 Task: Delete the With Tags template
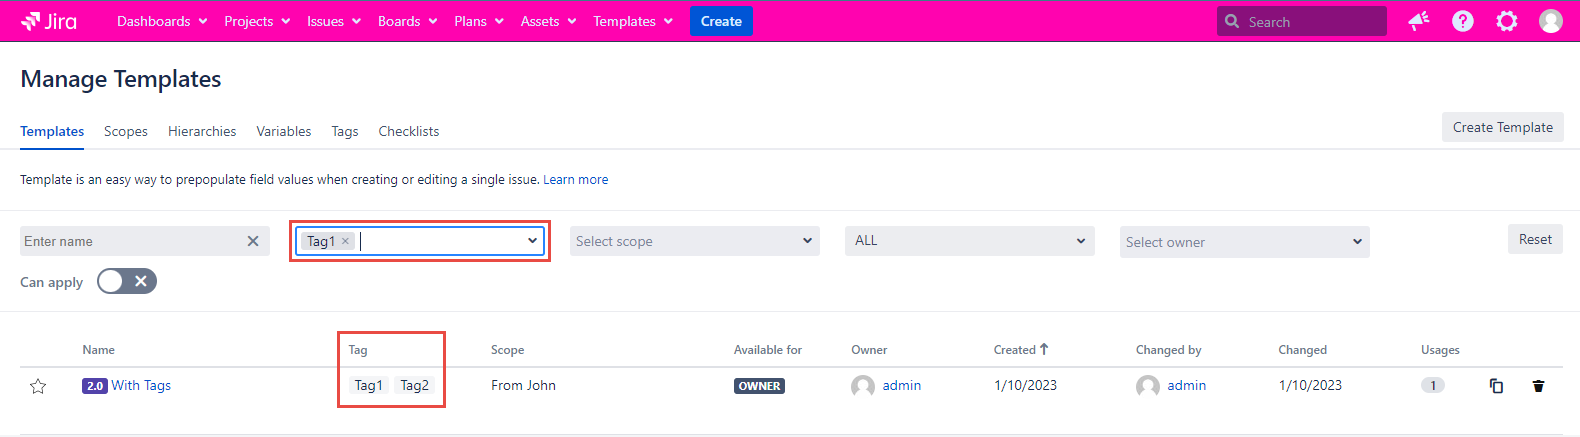click(1538, 386)
